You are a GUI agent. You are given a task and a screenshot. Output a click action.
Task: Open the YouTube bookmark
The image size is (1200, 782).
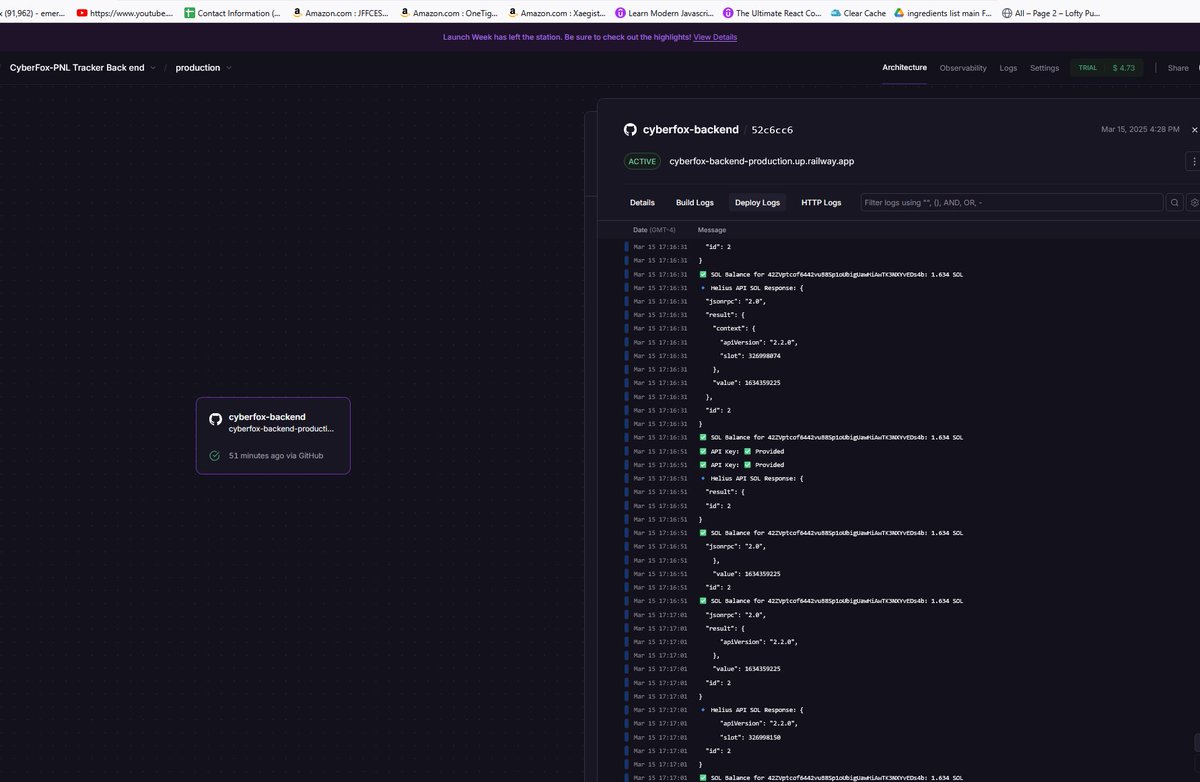[x=124, y=14]
